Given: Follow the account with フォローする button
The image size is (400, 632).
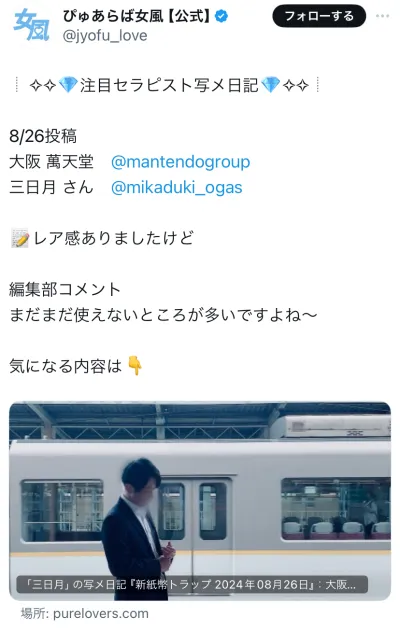Looking at the screenshot, I should [319, 16].
